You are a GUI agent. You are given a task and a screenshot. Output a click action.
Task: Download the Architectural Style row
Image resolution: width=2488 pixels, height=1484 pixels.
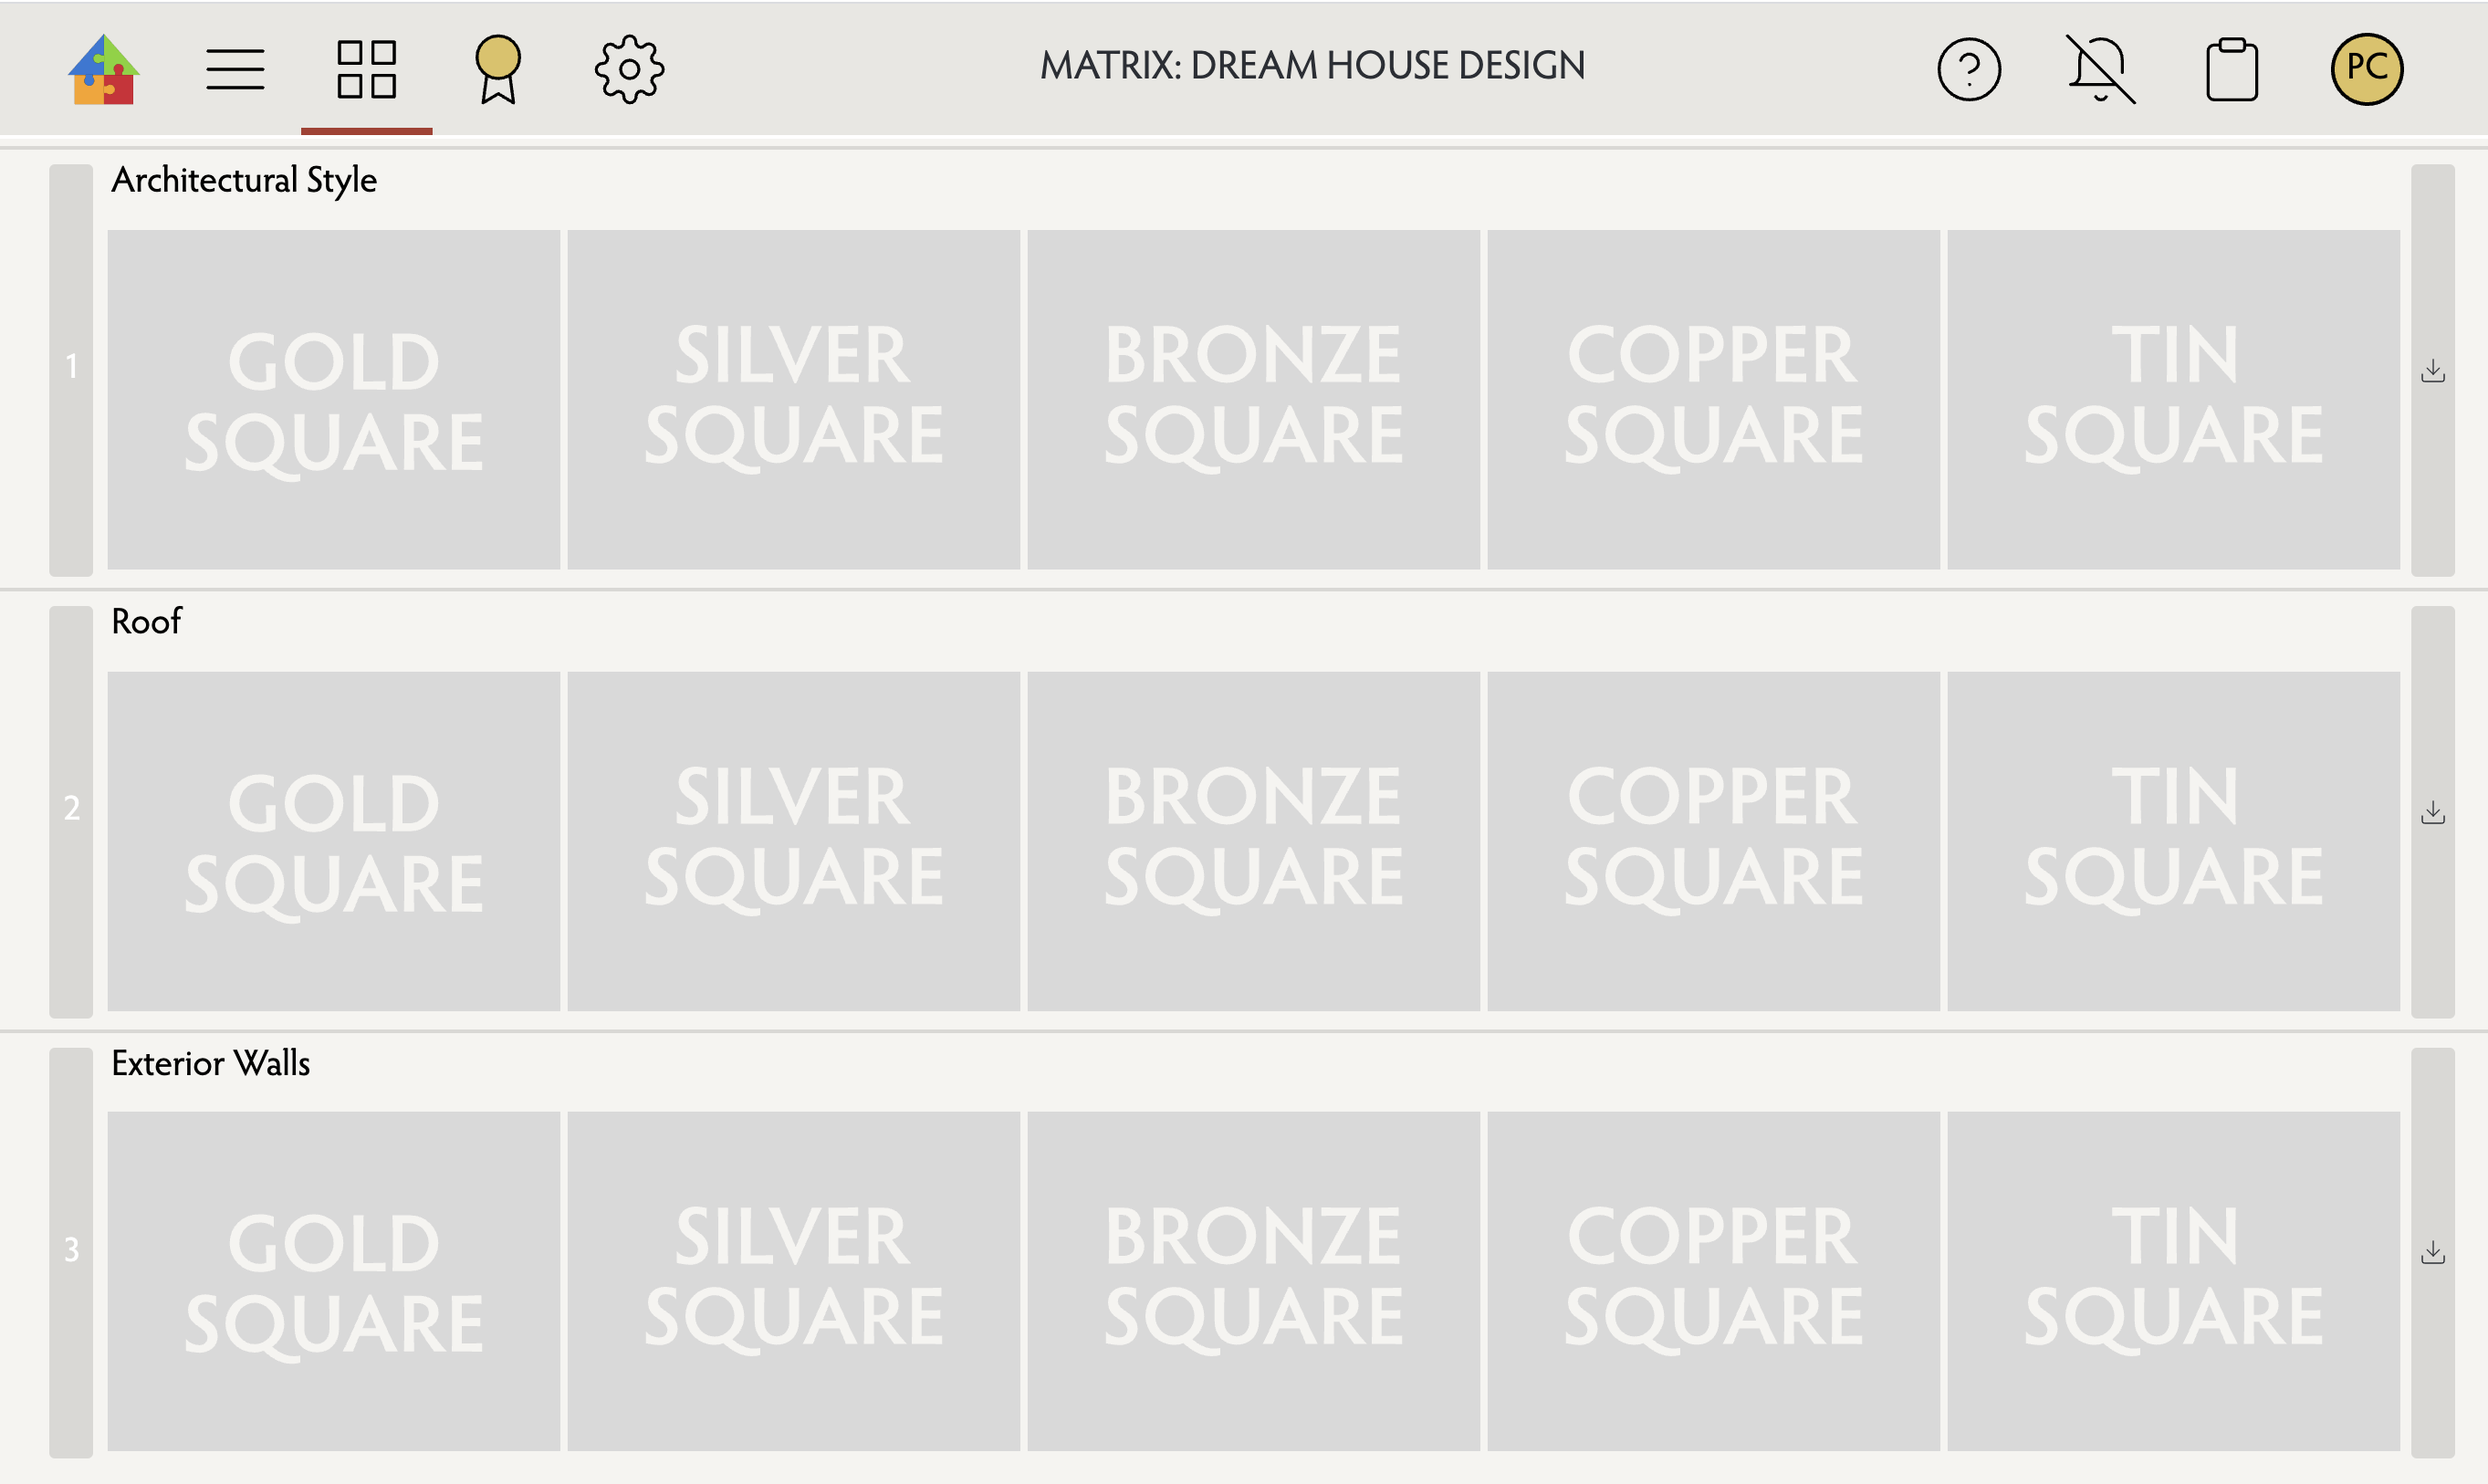click(2432, 371)
